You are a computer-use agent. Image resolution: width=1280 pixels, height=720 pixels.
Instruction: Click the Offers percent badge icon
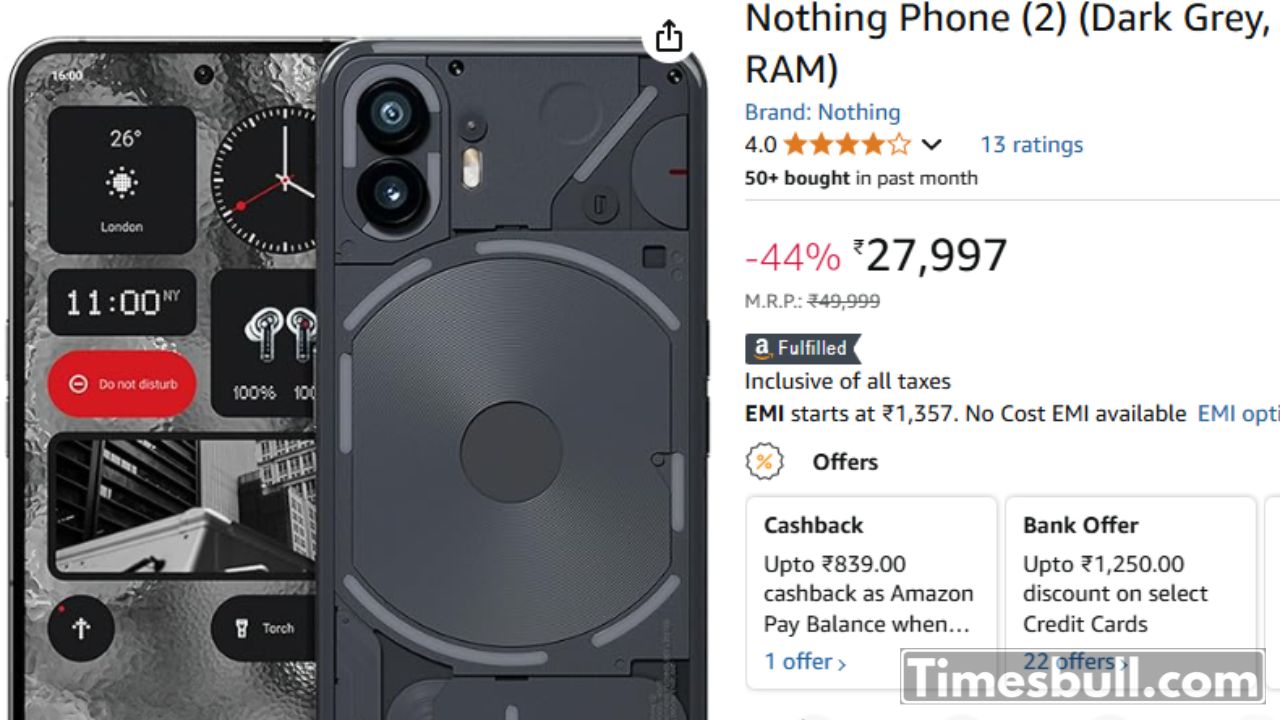[764, 462]
